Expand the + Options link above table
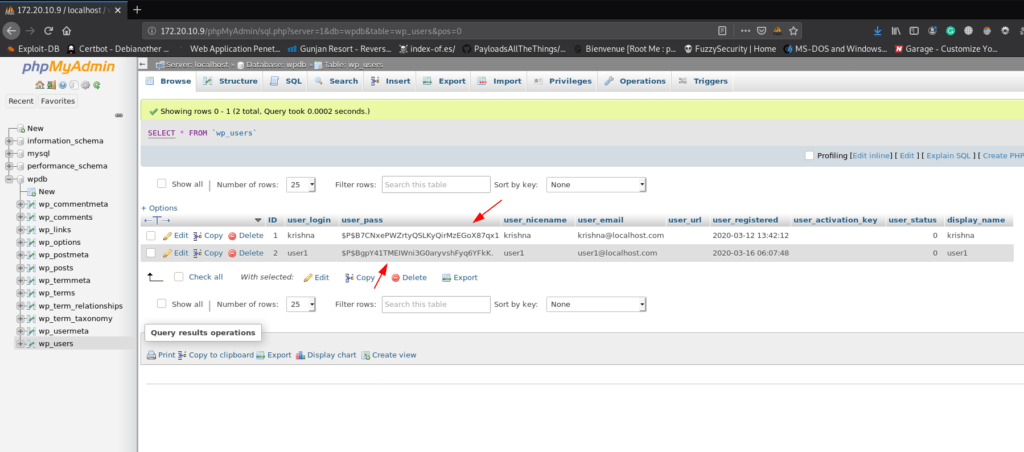Viewport: 1024px width, 452px height. pyautogui.click(x=159, y=208)
